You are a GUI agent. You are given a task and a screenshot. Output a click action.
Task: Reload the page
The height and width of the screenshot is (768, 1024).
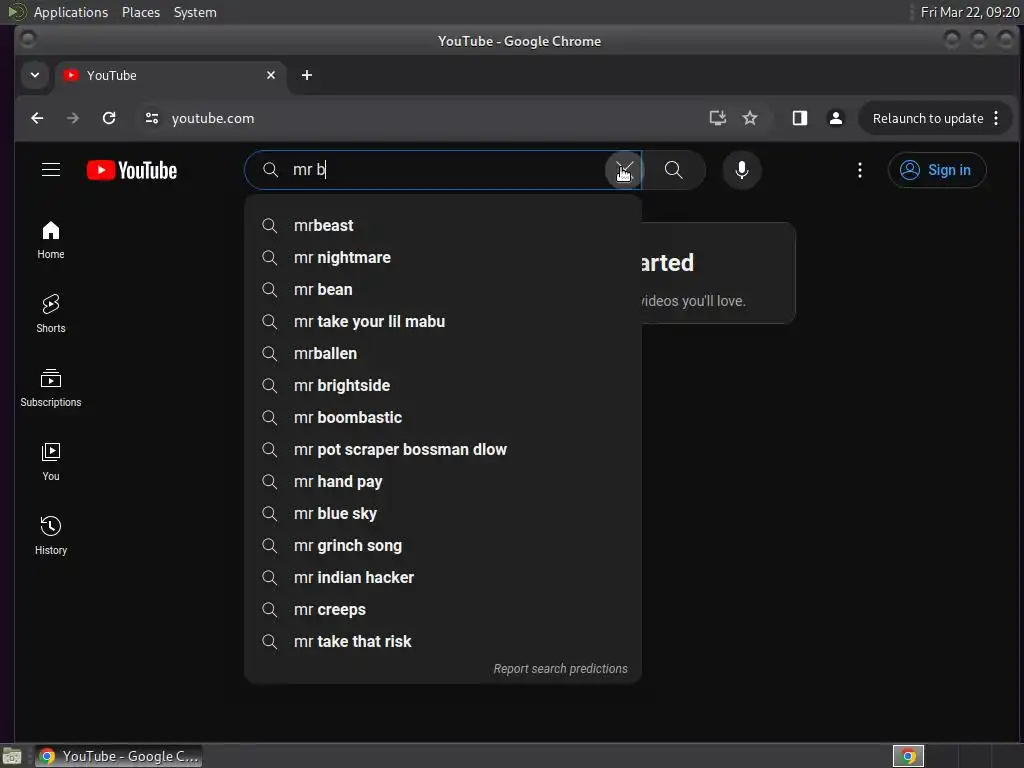click(109, 118)
